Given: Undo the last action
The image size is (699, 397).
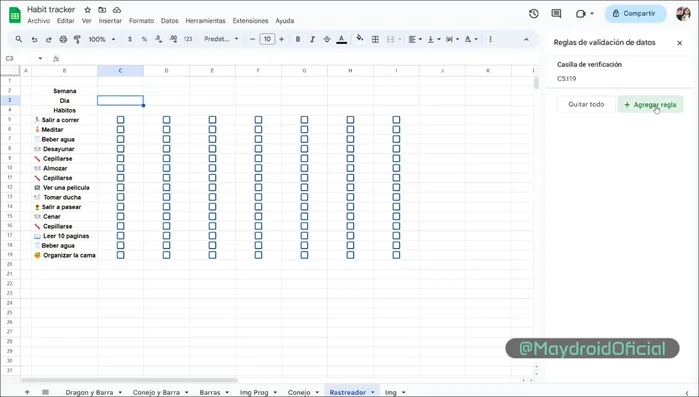Looking at the screenshot, I should click(x=34, y=39).
